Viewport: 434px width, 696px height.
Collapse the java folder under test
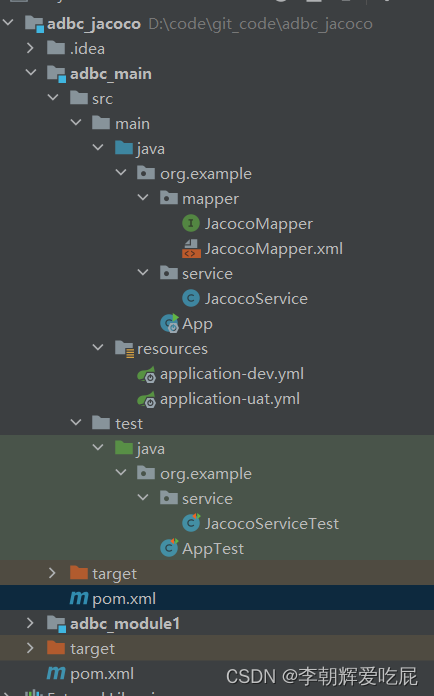click(98, 447)
